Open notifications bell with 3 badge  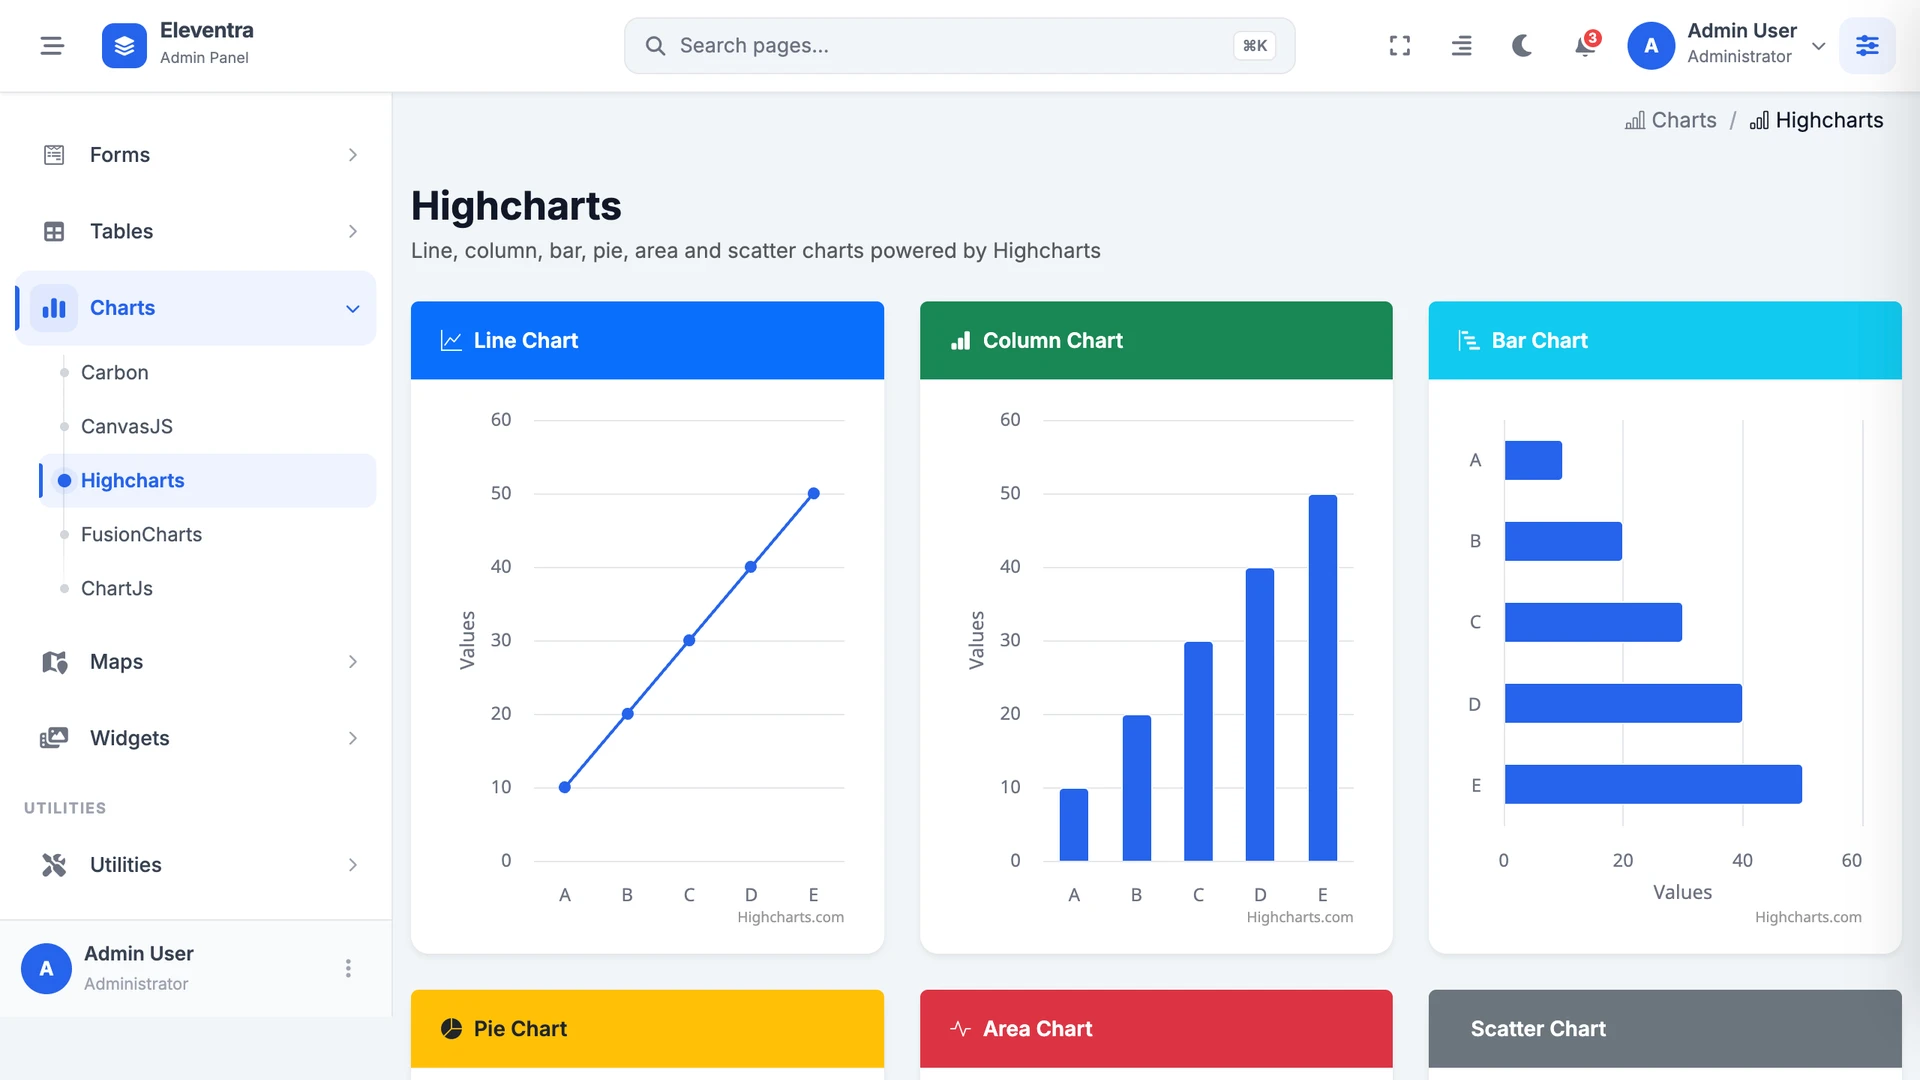[1585, 46]
